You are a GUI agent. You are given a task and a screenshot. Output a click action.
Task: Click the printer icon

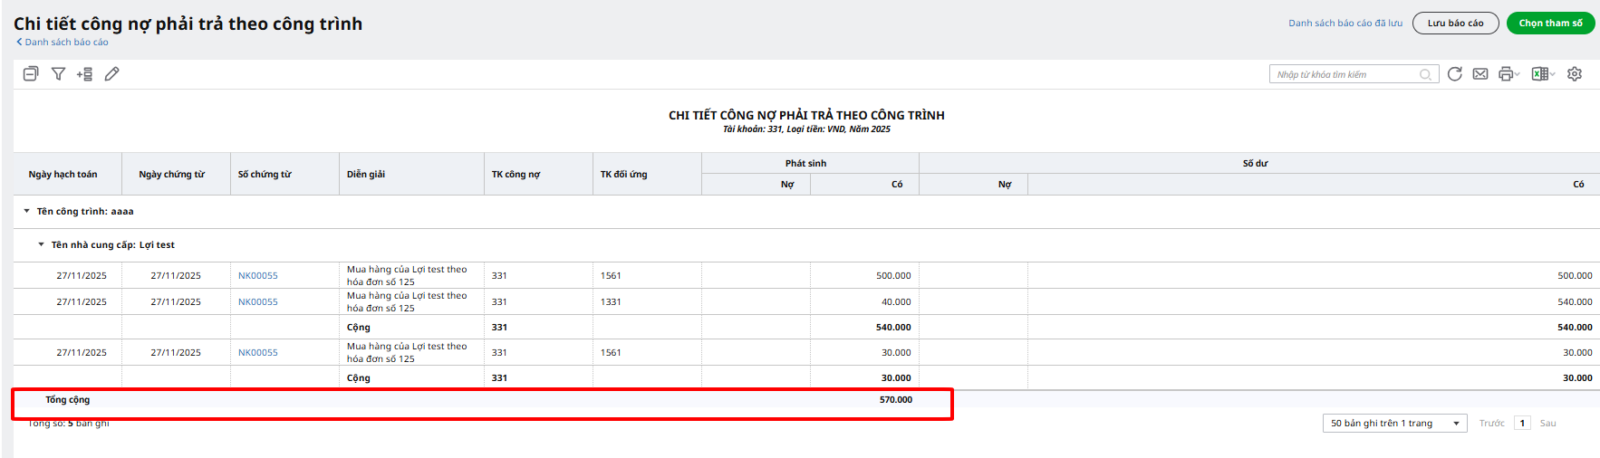pos(1505,74)
